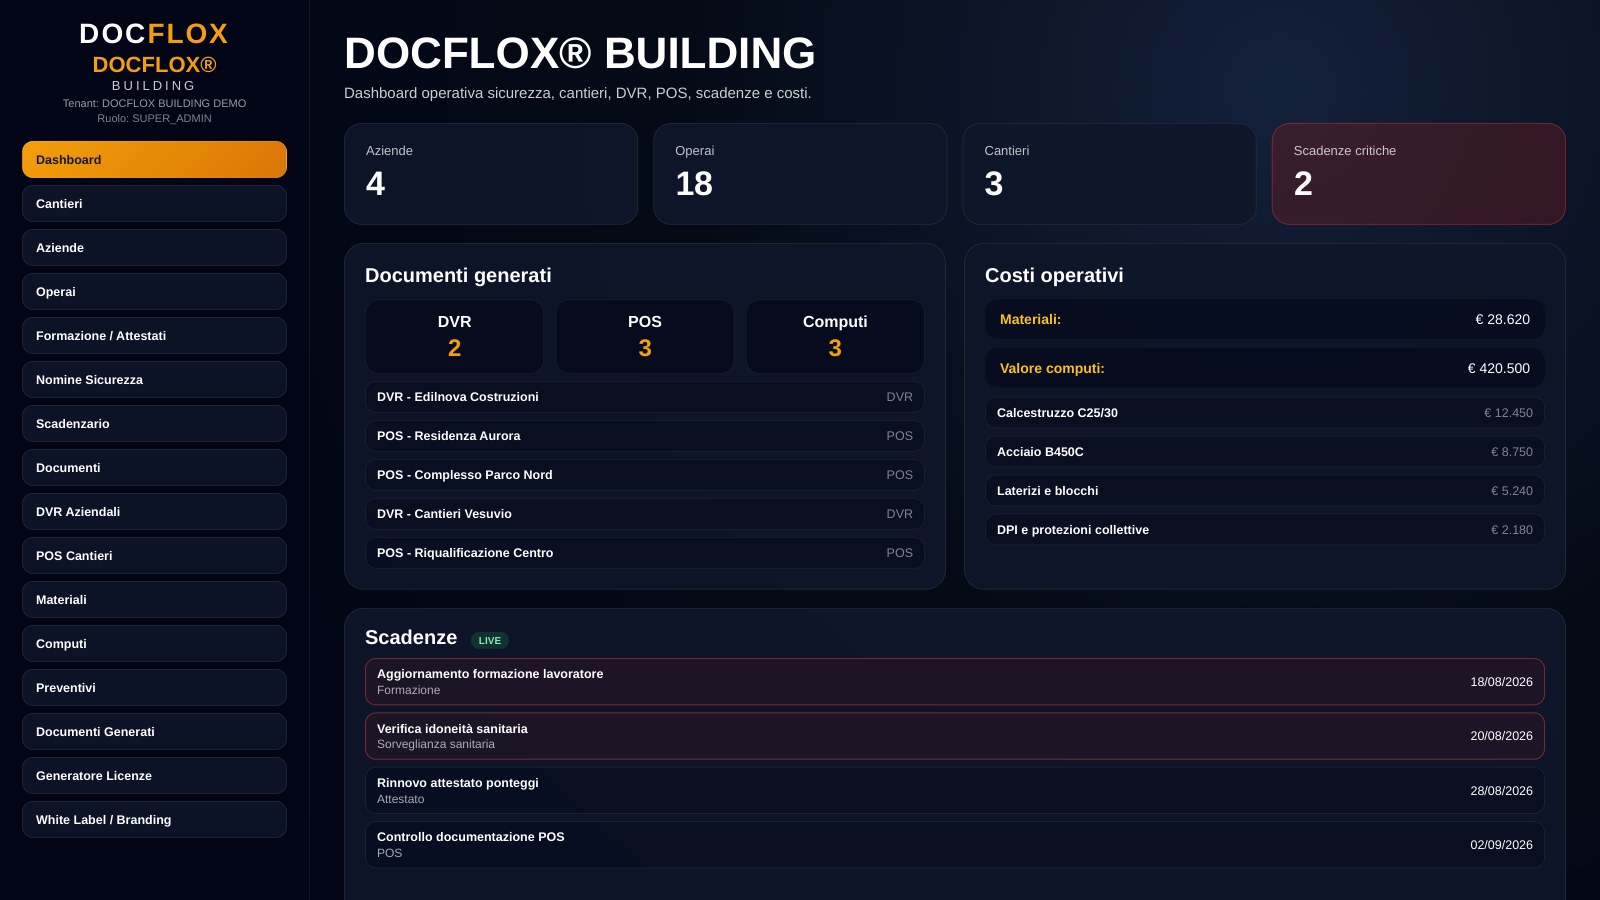Screen dimensions: 1600x900
Task: Select Acciaio B450C cost row
Action: point(1265,452)
